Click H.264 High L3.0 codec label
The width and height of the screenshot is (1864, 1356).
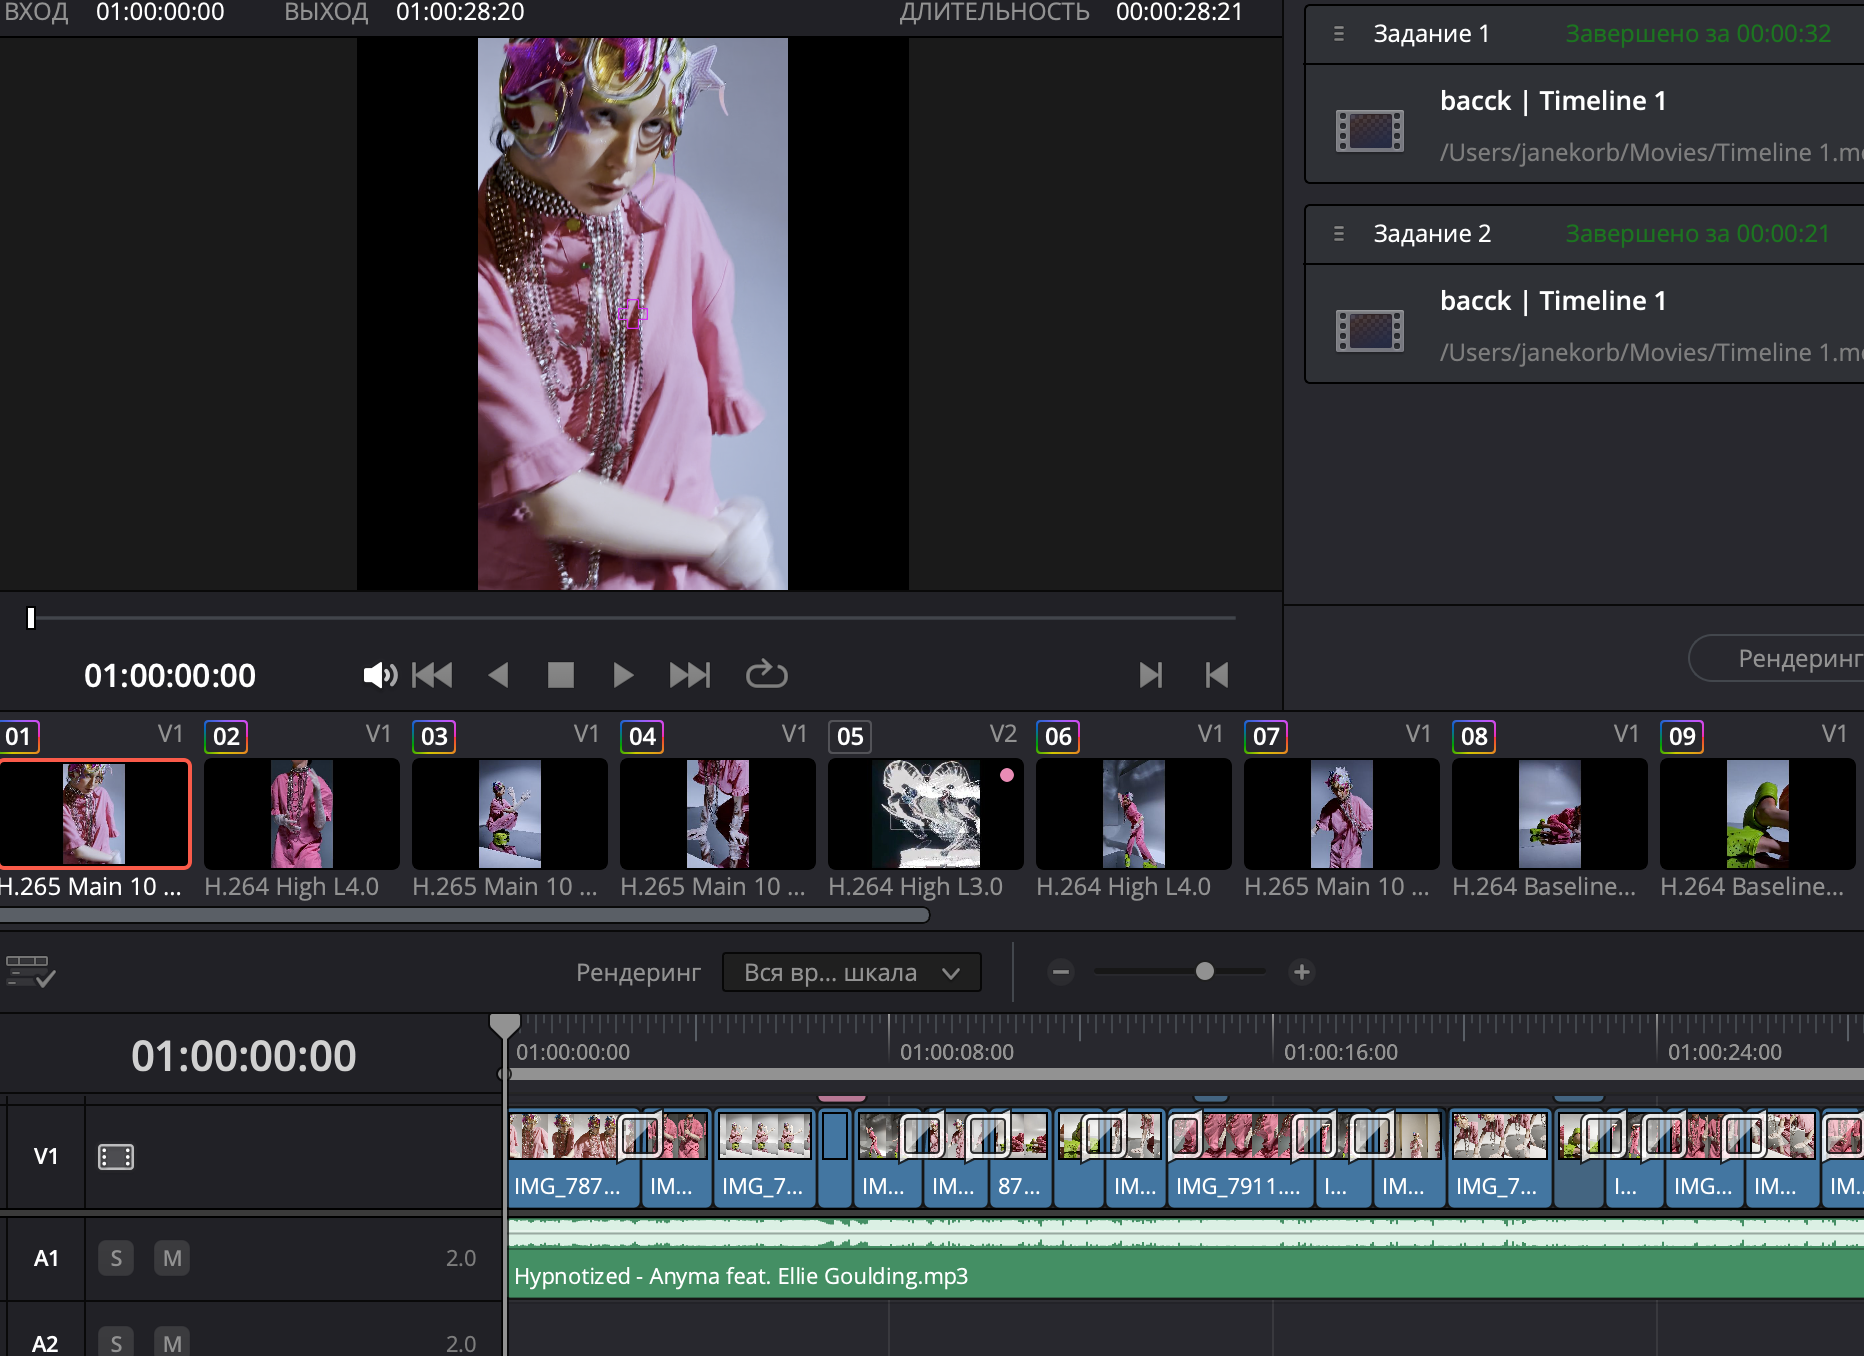click(915, 887)
